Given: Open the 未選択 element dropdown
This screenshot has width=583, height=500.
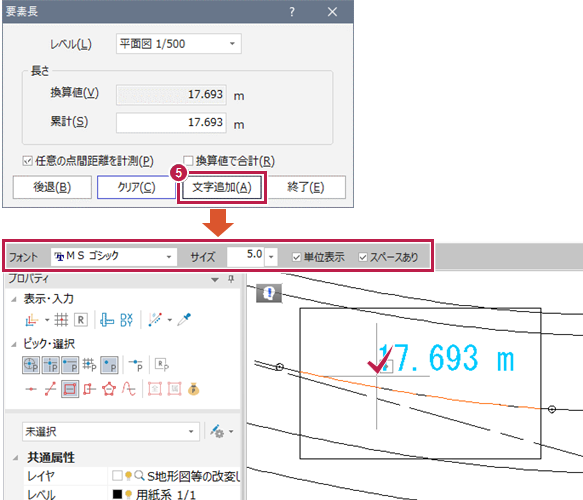Looking at the screenshot, I should (110, 432).
